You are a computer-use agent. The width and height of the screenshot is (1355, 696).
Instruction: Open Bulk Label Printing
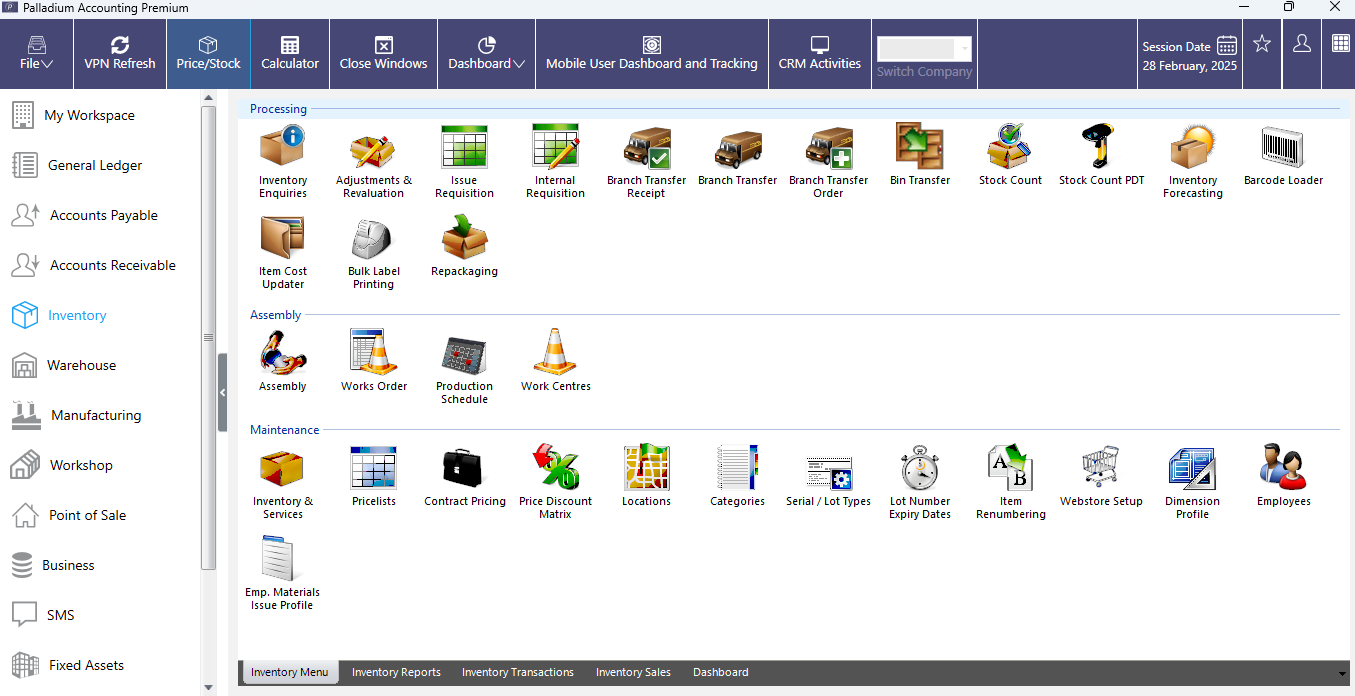tap(374, 252)
